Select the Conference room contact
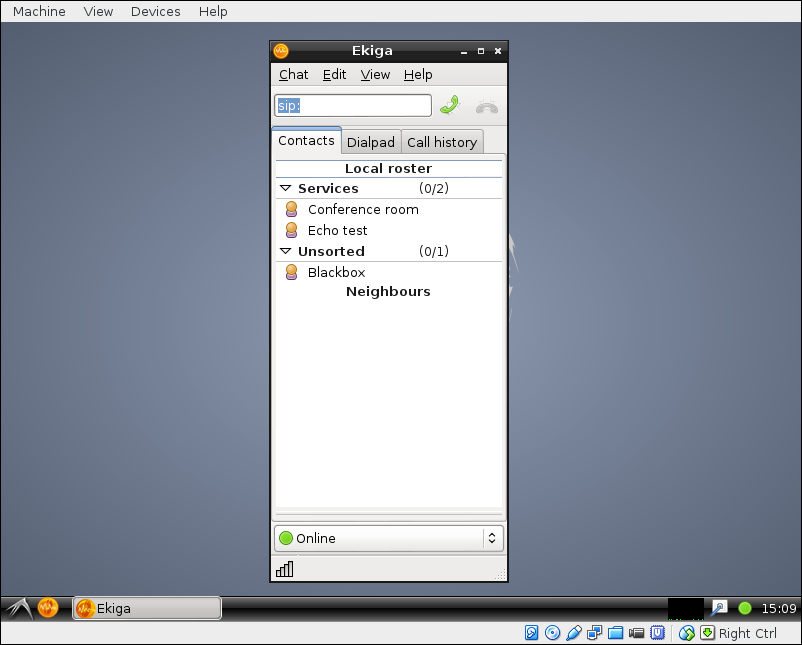The width and height of the screenshot is (802, 645). pyautogui.click(x=389, y=209)
